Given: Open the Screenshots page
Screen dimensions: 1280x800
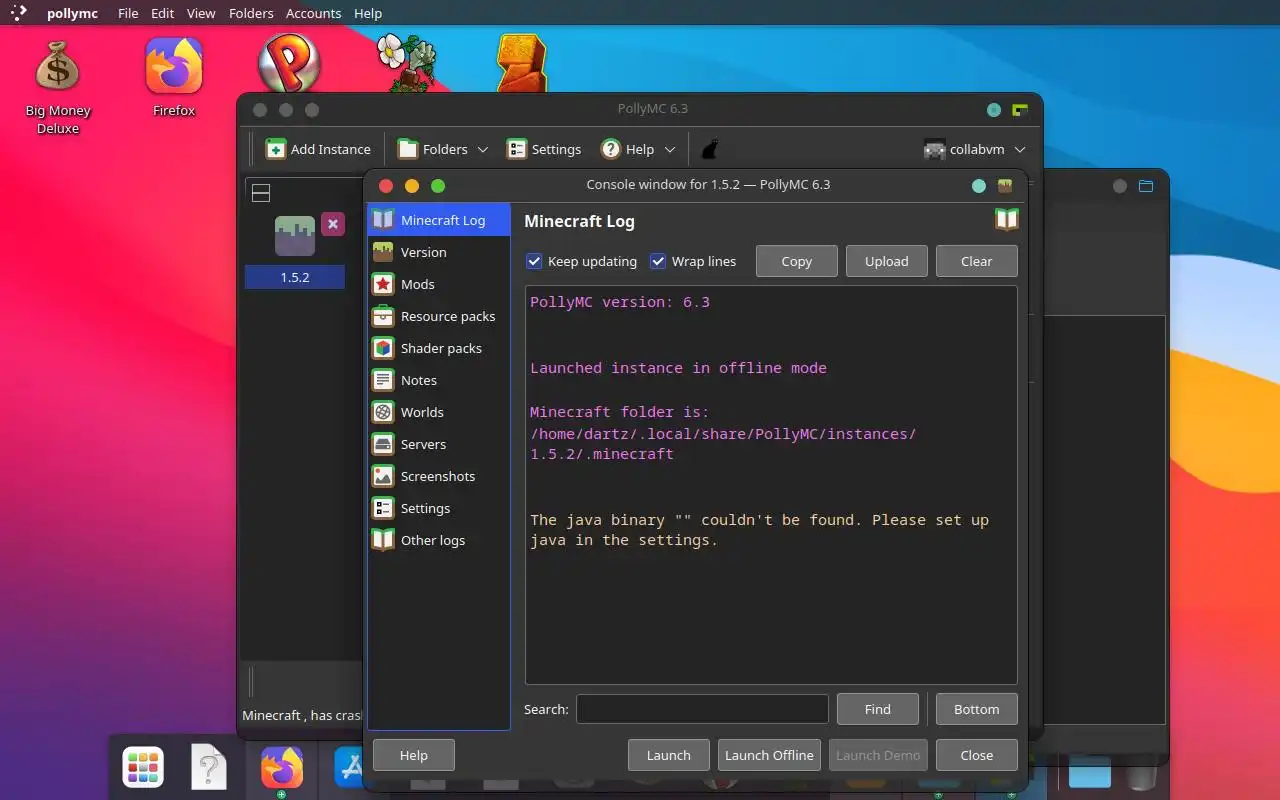Looking at the screenshot, I should point(438,476).
